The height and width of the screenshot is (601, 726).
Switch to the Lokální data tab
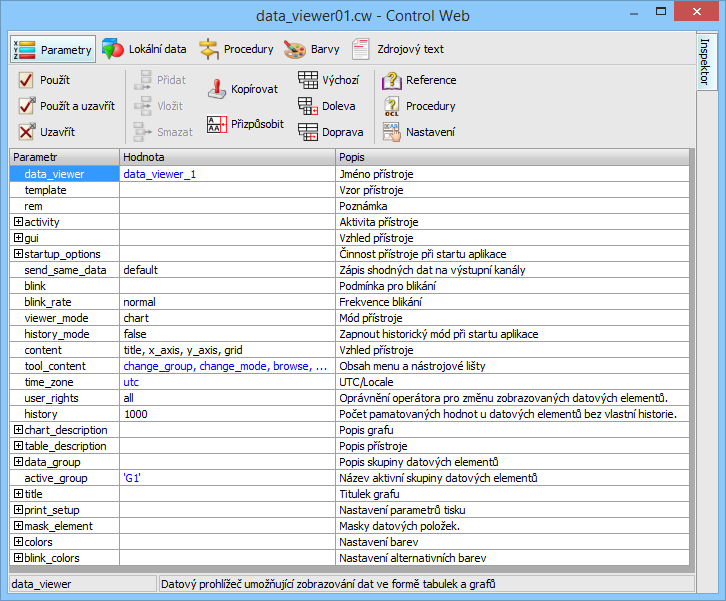(144, 49)
